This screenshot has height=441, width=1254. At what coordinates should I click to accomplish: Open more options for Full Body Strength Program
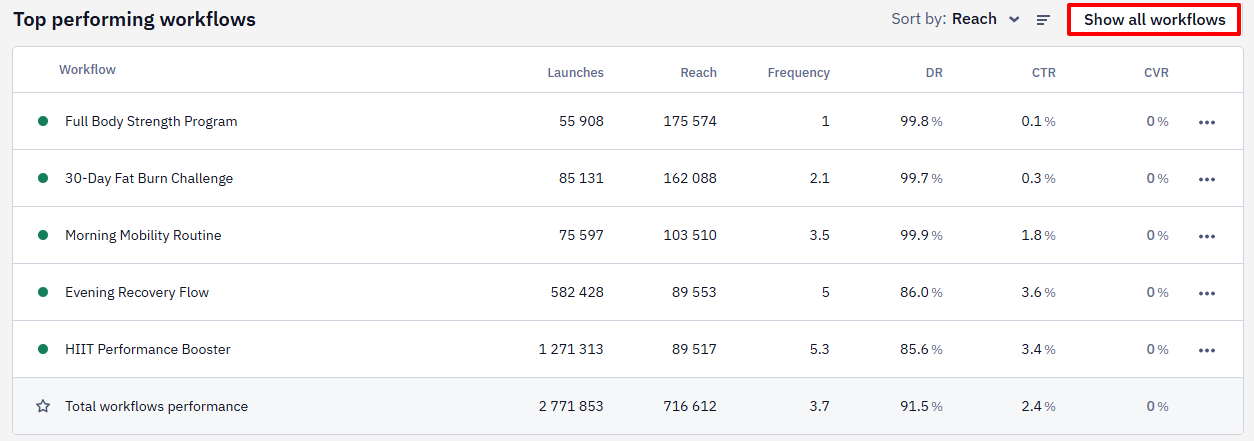click(x=1207, y=122)
